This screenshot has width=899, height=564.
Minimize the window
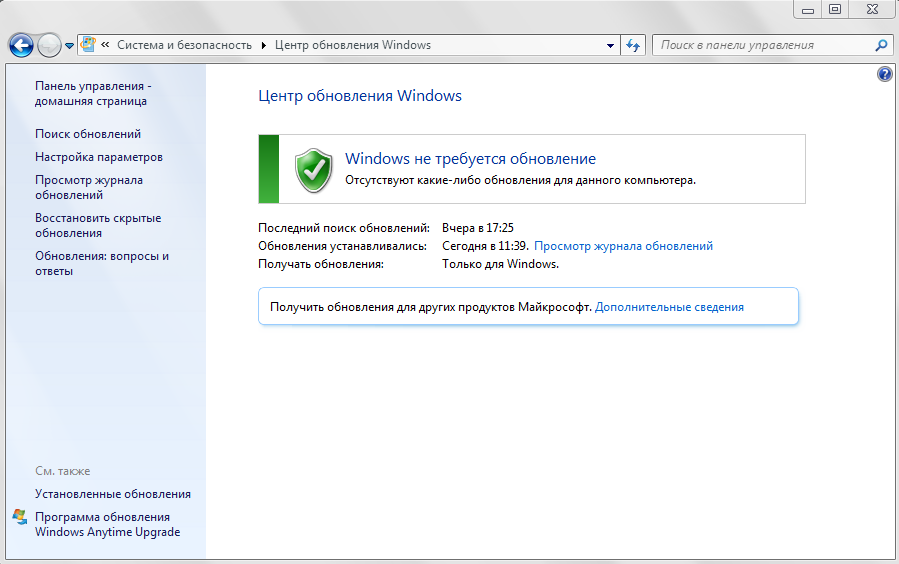(x=808, y=10)
